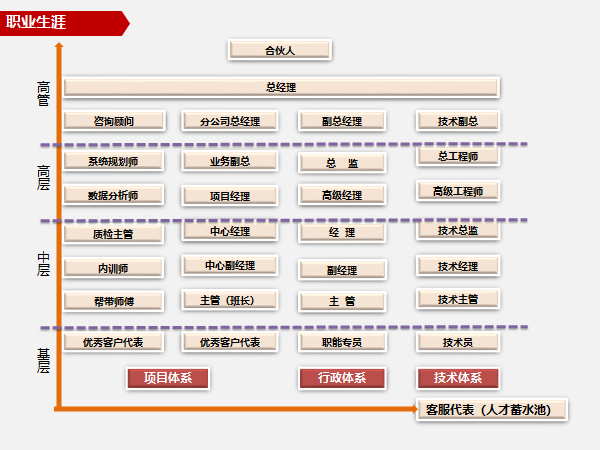Select the 分公司总经理 box
Image resolution: width=600 pixels, height=450 pixels.
230,121
